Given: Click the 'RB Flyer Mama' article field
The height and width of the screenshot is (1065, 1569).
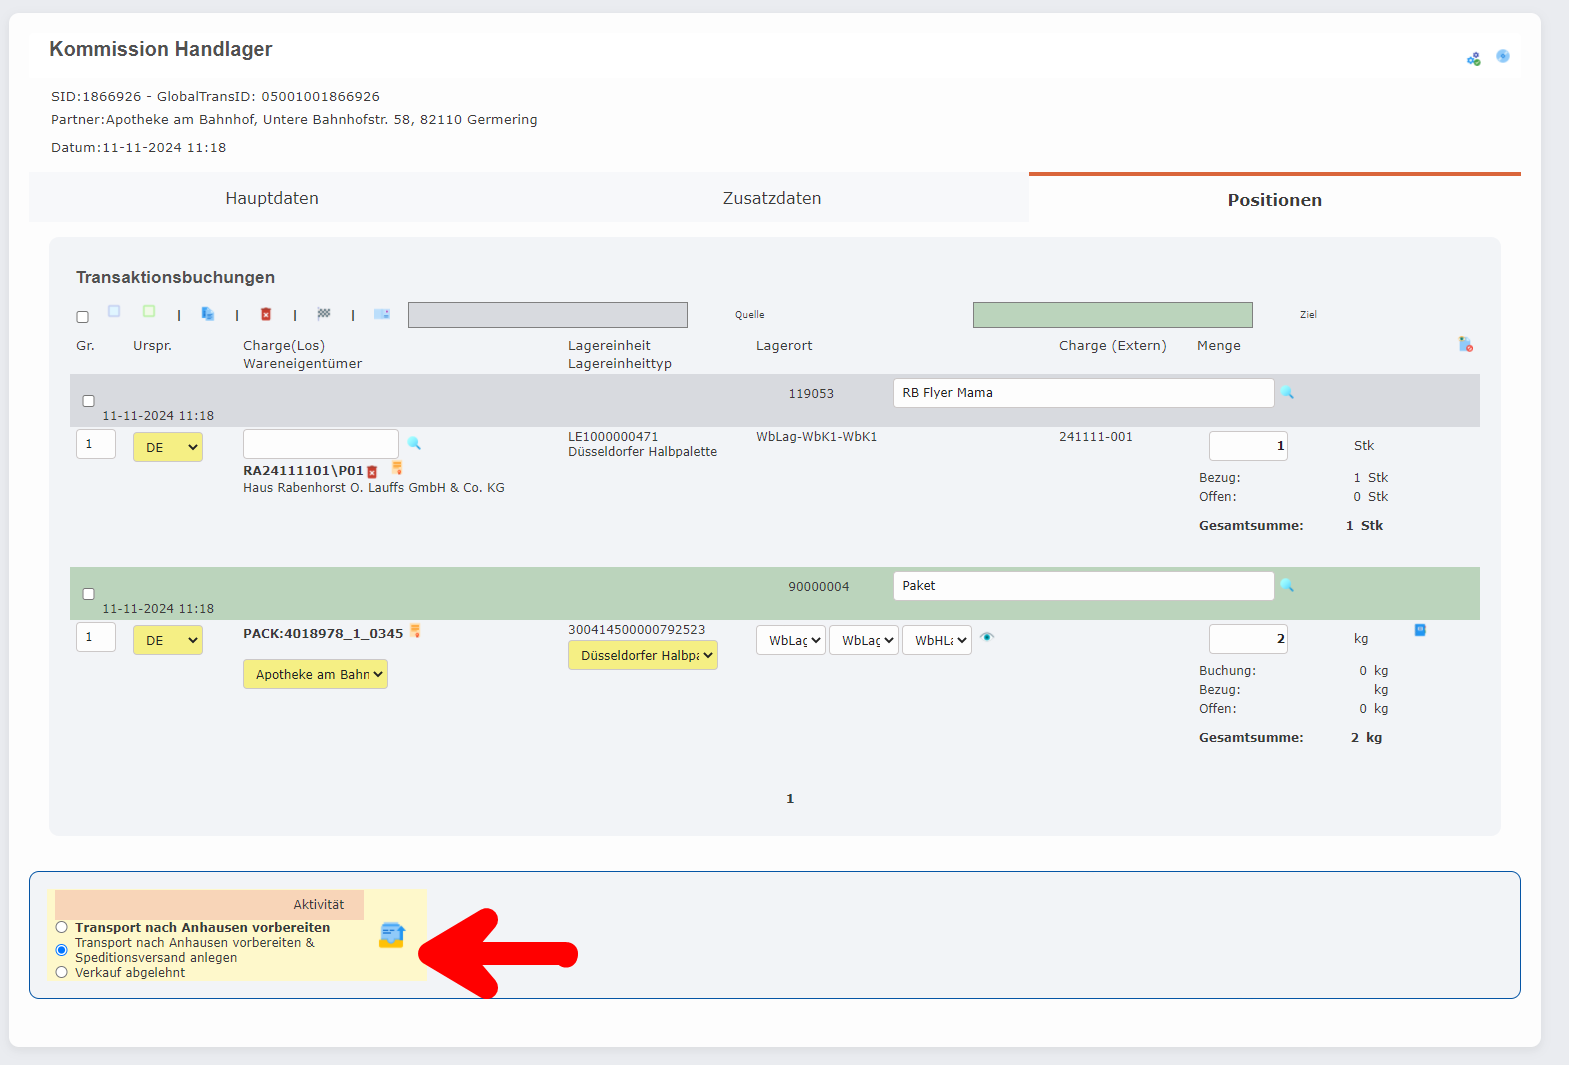Looking at the screenshot, I should click(x=1084, y=393).
